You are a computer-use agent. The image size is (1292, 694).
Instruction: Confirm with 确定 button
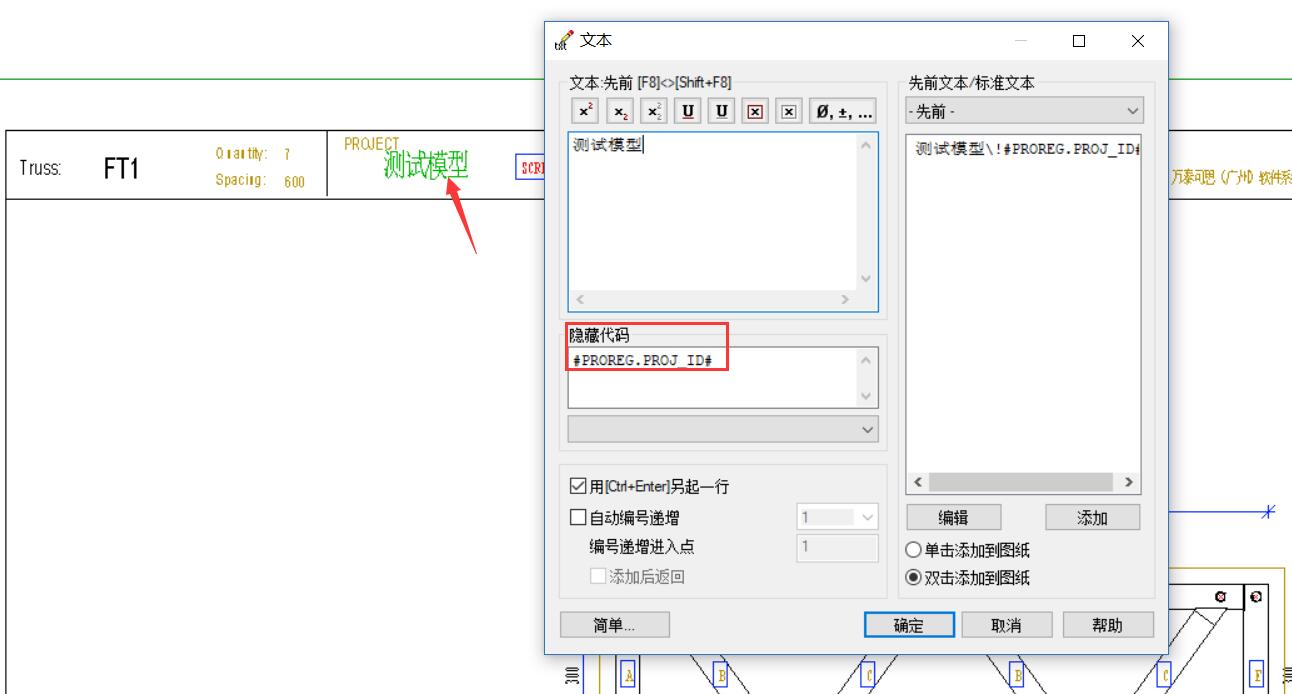coord(909,625)
